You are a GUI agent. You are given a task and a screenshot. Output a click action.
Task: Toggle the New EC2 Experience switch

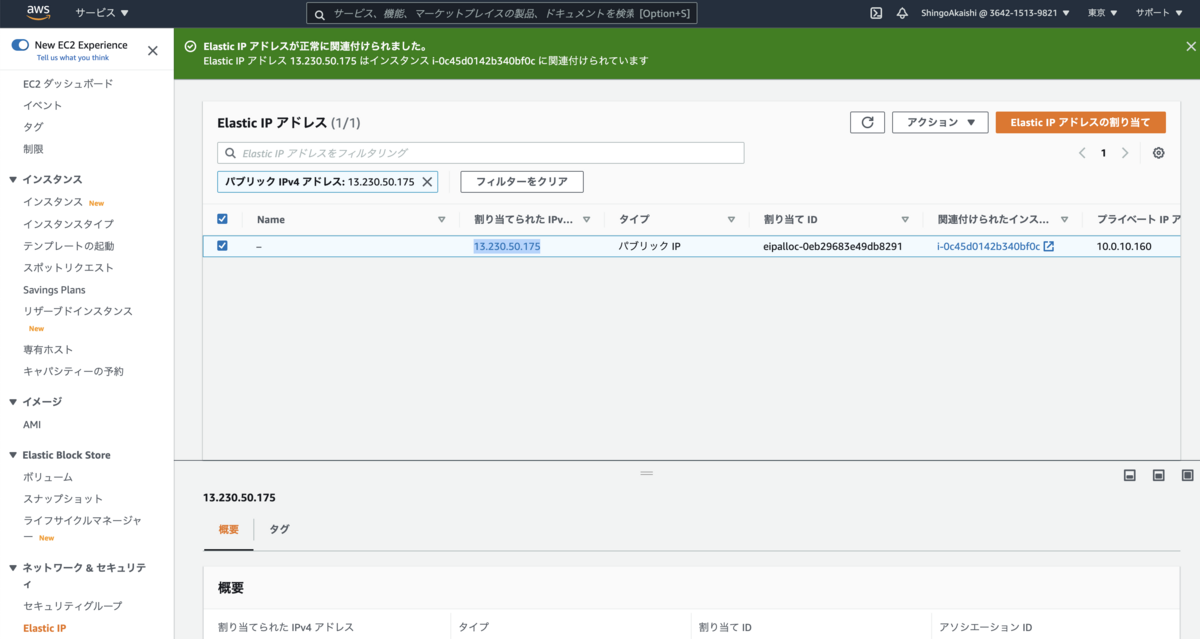coord(20,45)
